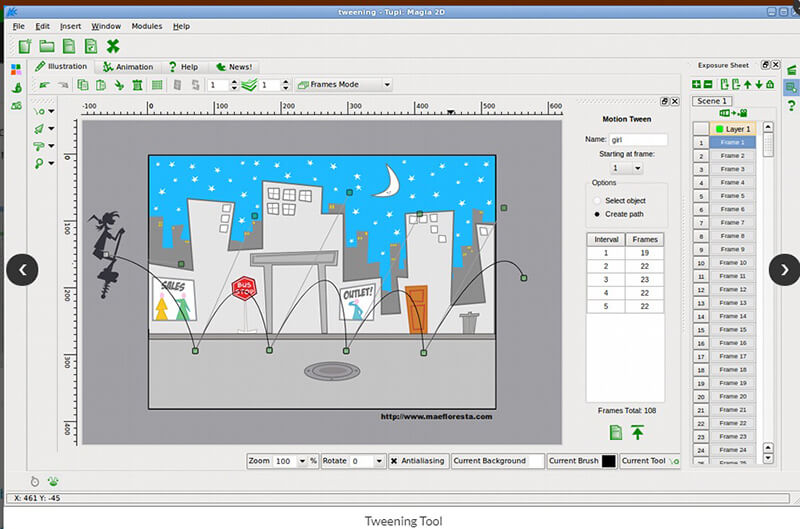Viewport: 800px width, 529px height.
Task: Click the green upward arrow under Frames Total
Action: (637, 432)
